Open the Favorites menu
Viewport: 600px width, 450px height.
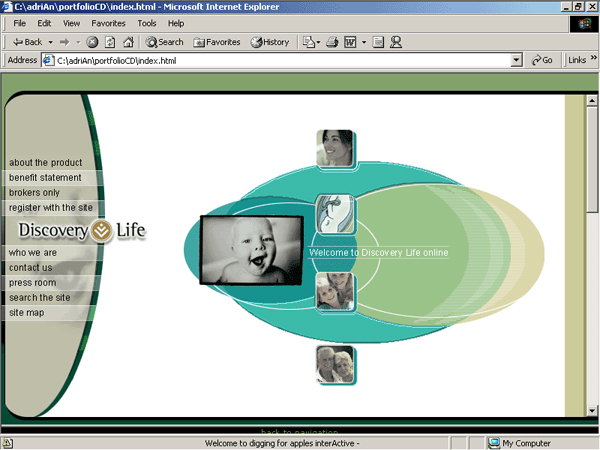point(108,22)
